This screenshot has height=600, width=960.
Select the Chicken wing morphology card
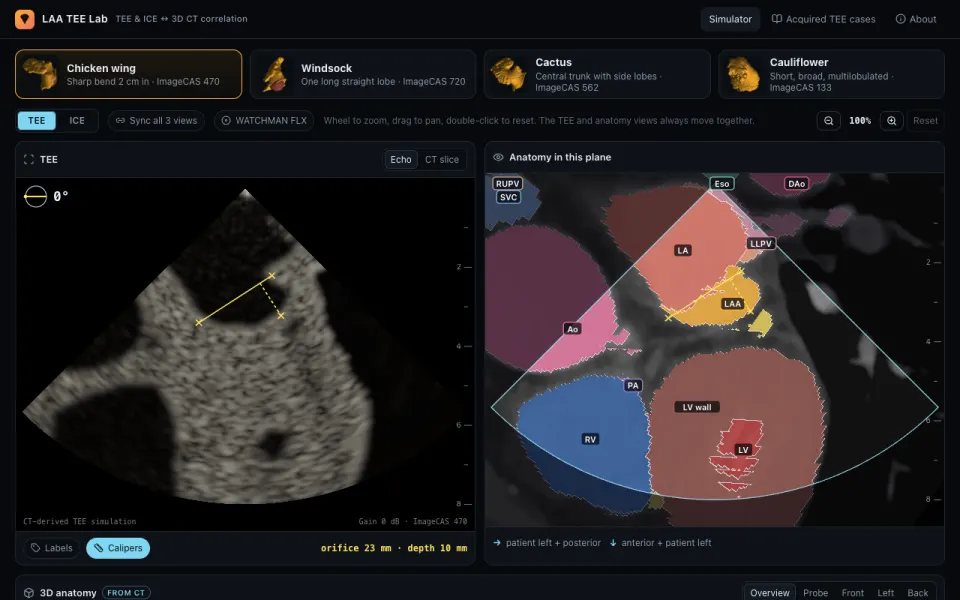[x=129, y=74]
